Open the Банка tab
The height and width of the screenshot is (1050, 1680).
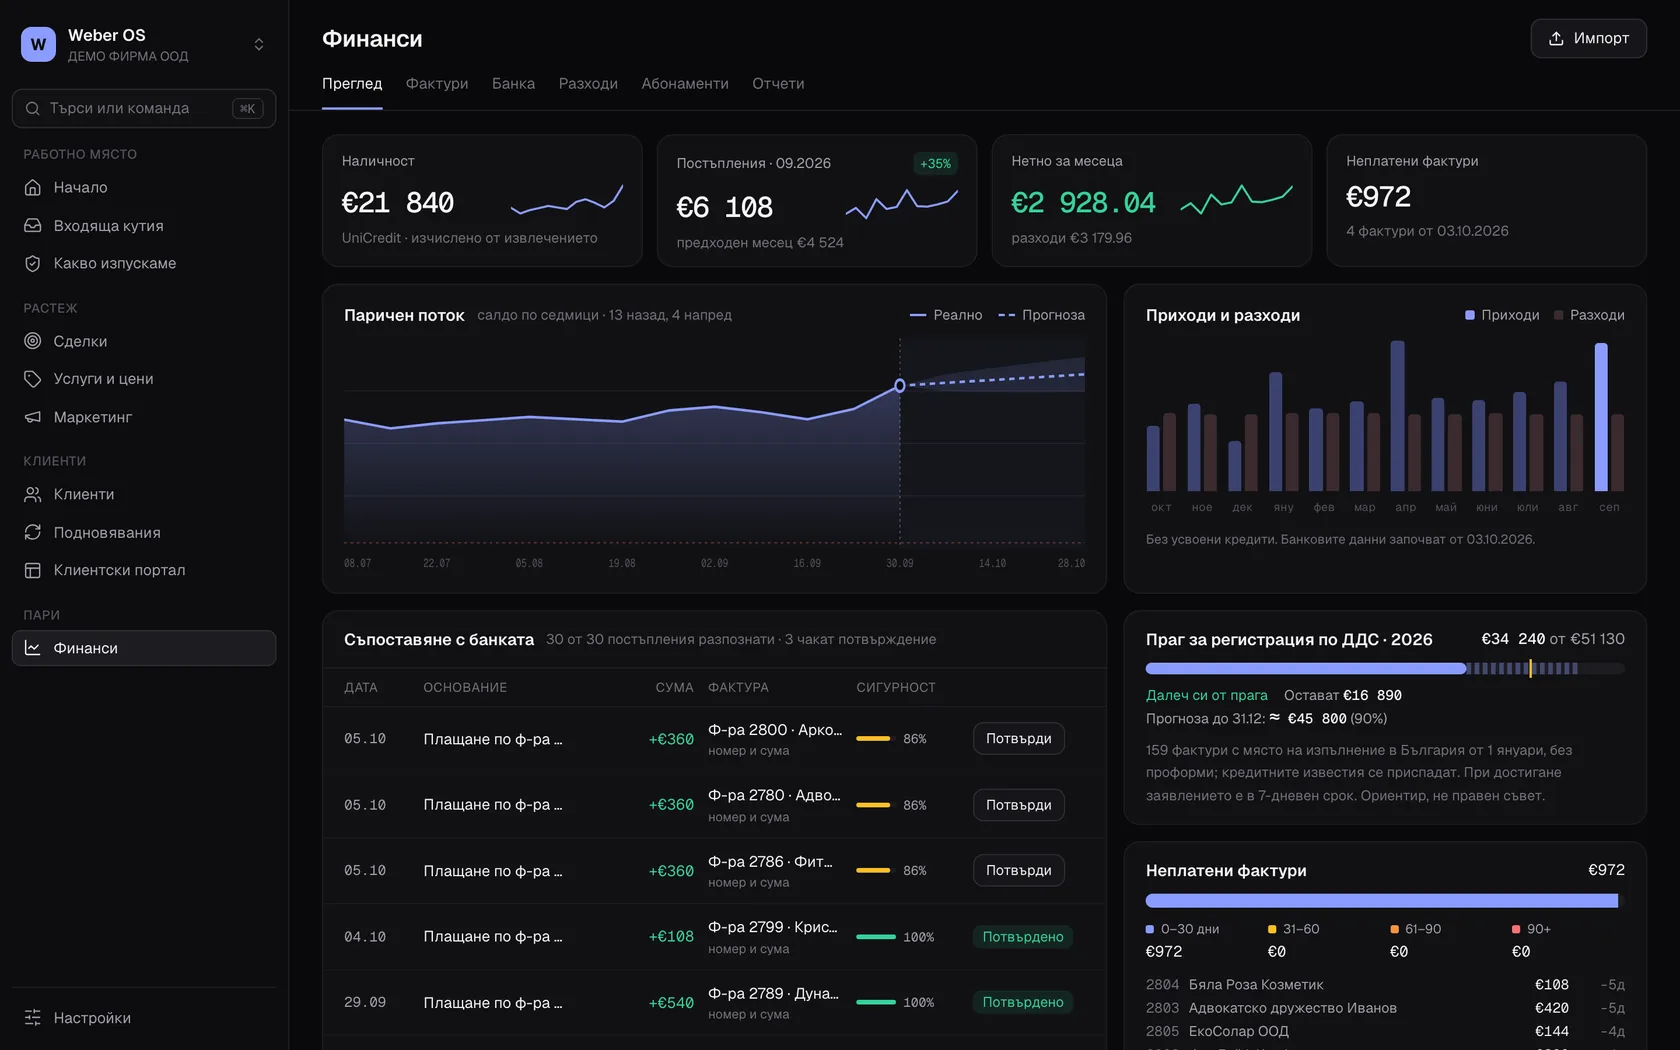(513, 84)
